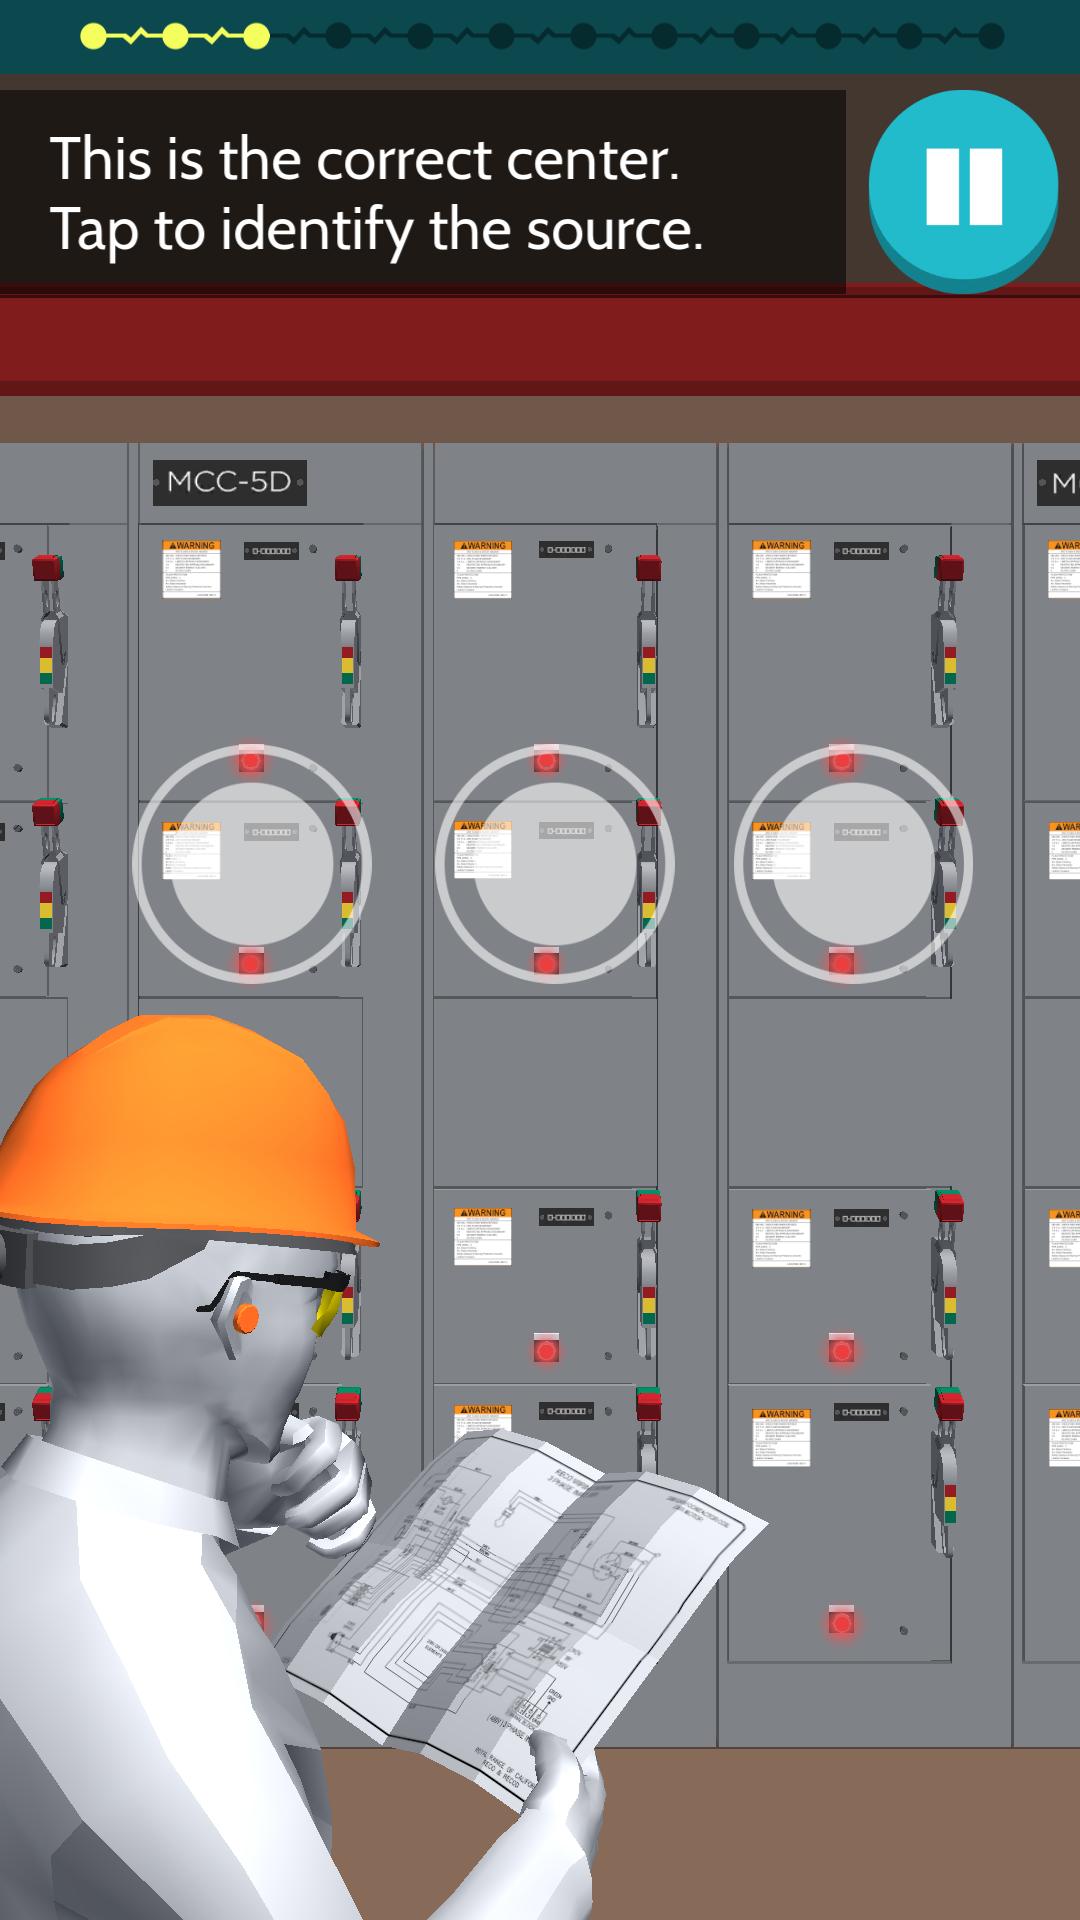Click the MCC-5D cabinet label
1080x1920 pixels.
(229, 482)
